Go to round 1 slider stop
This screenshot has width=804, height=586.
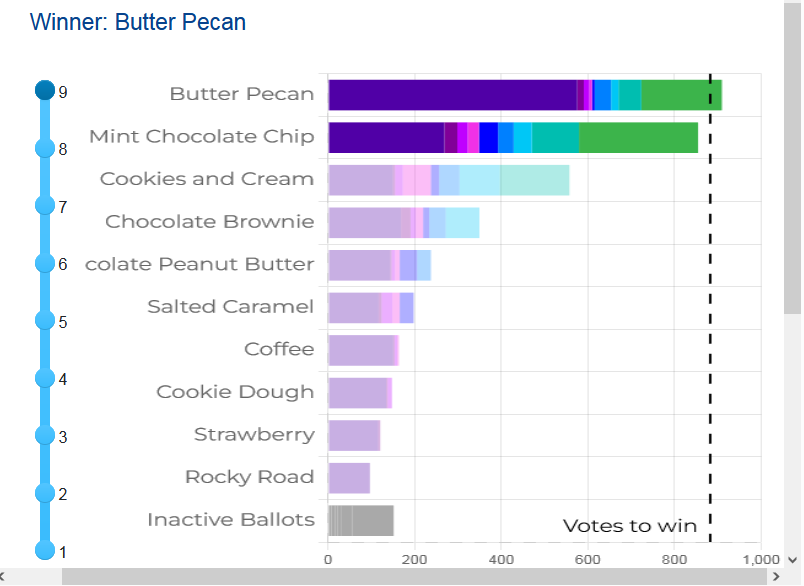click(x=45, y=550)
